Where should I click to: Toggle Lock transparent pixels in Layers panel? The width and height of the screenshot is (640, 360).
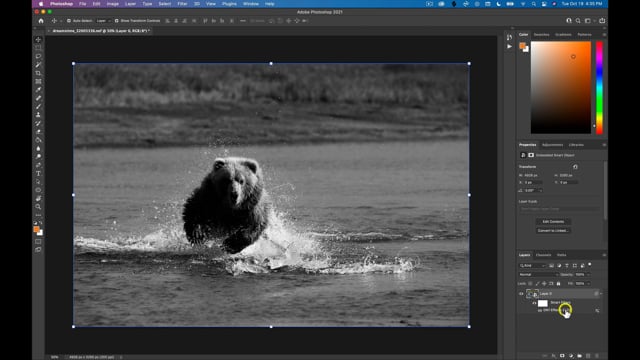point(531,283)
